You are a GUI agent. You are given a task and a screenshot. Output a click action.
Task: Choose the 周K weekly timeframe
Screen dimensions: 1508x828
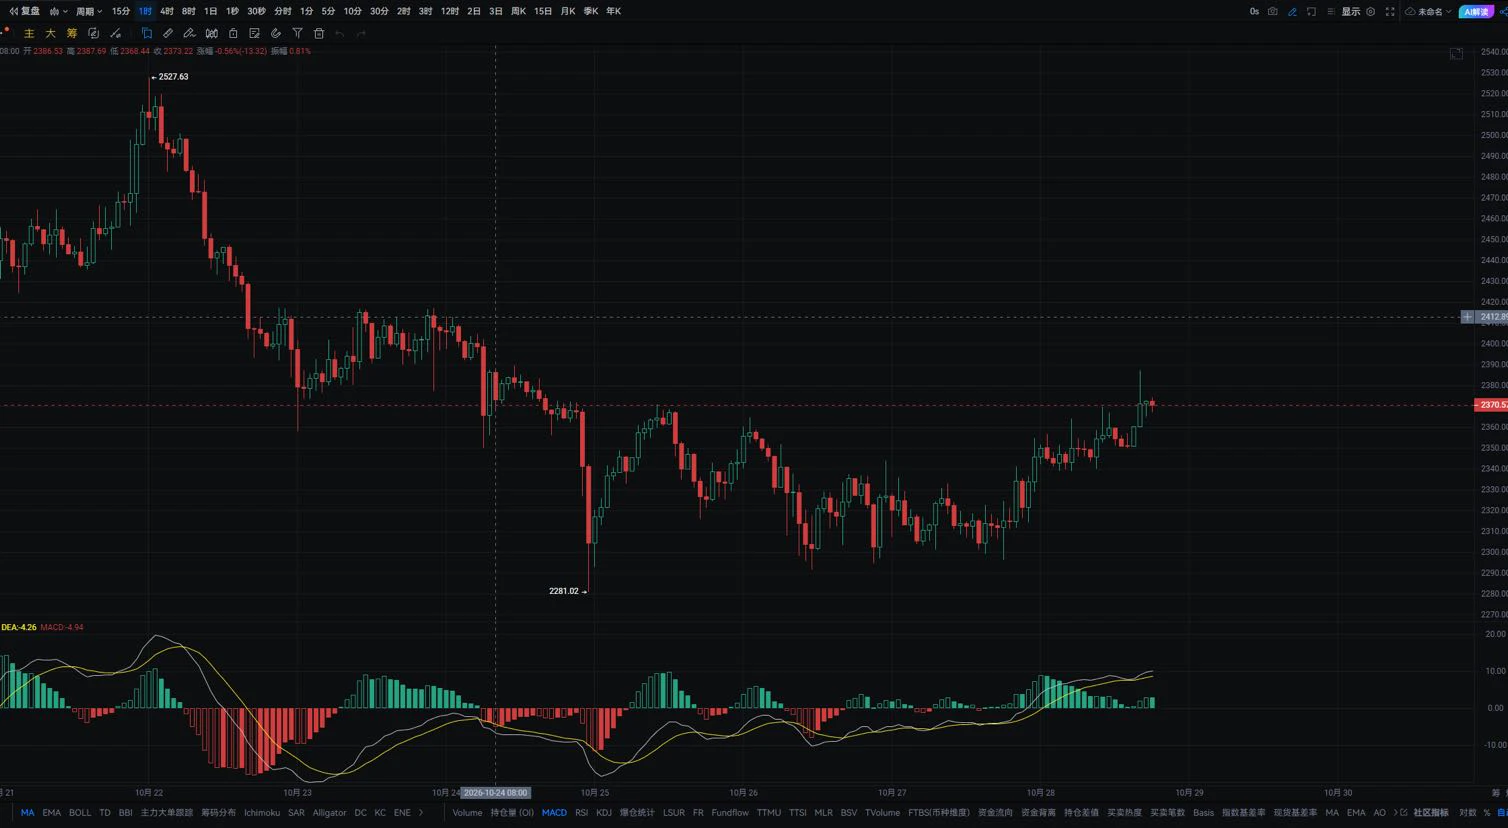pos(518,11)
